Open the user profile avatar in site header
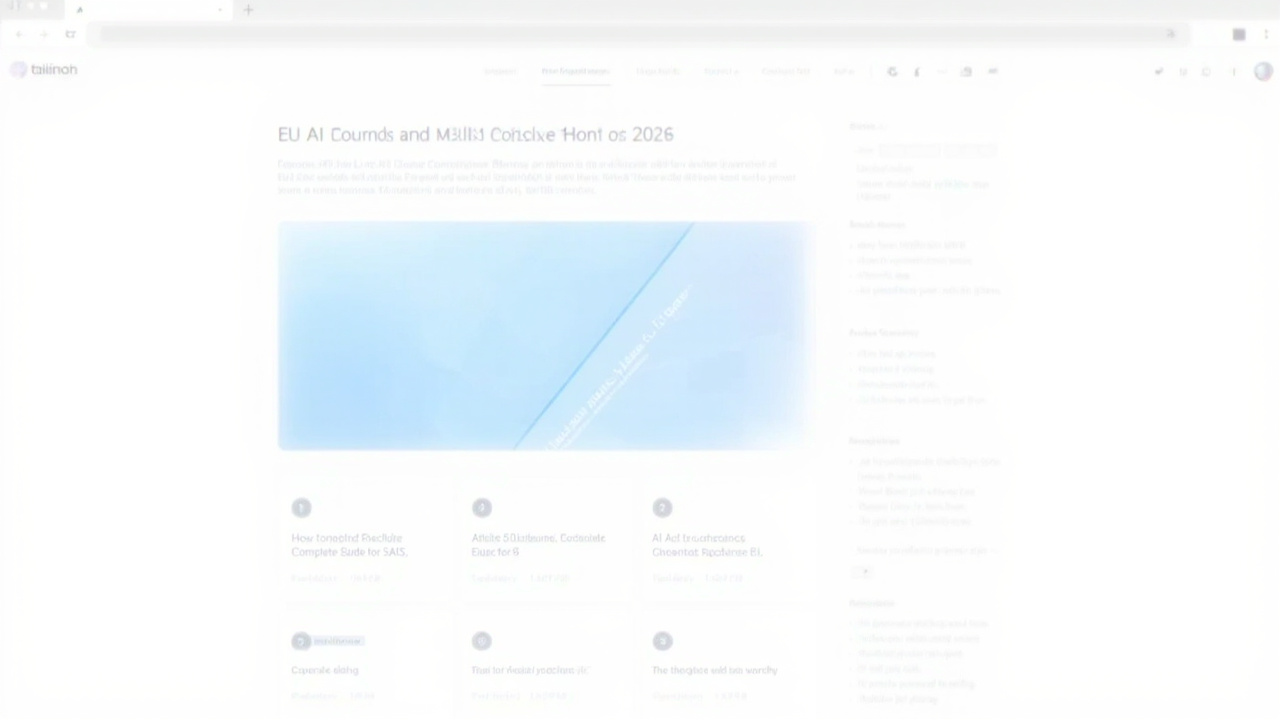Image resolution: width=1280 pixels, height=720 pixels. pyautogui.click(x=1263, y=71)
